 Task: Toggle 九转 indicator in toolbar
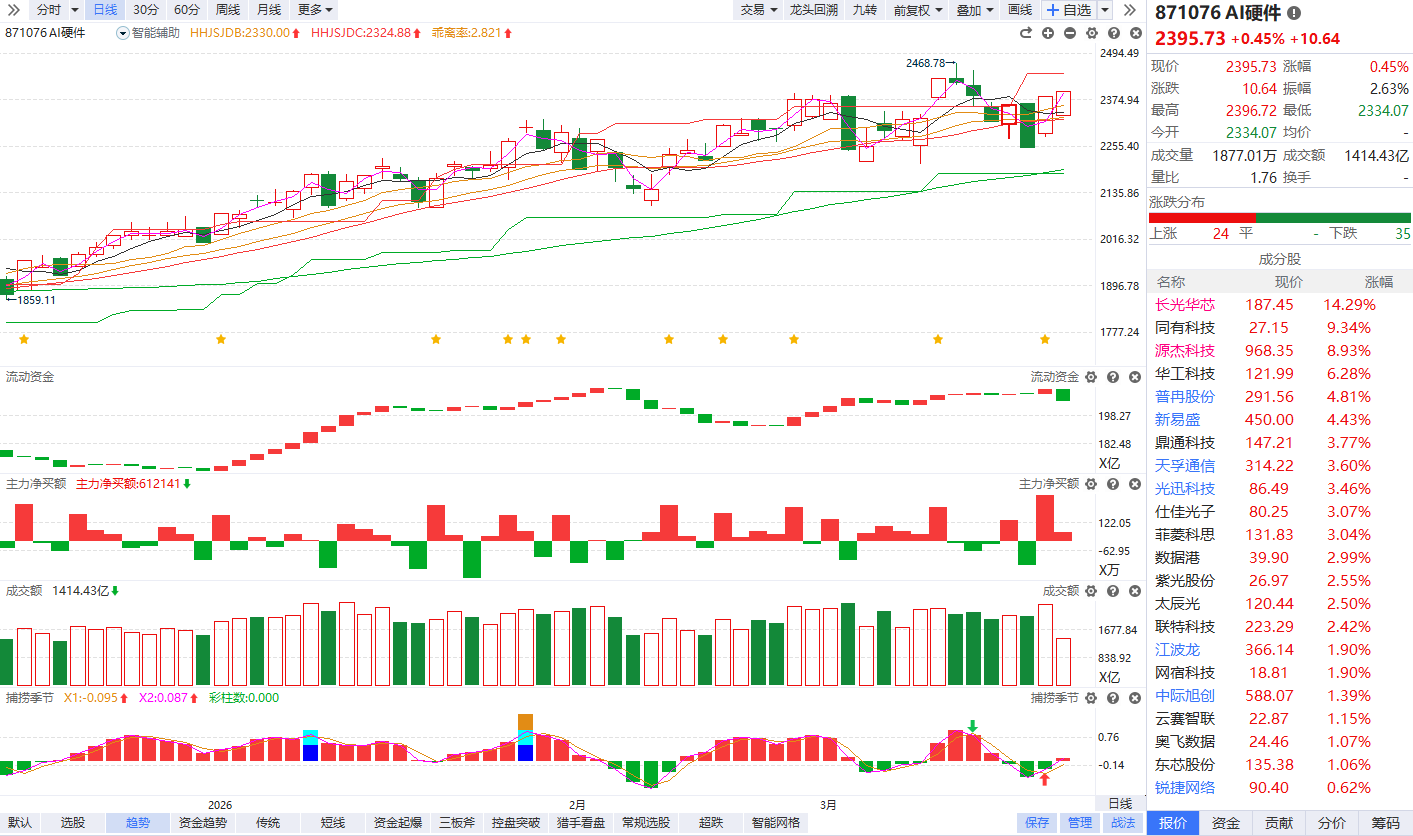864,10
